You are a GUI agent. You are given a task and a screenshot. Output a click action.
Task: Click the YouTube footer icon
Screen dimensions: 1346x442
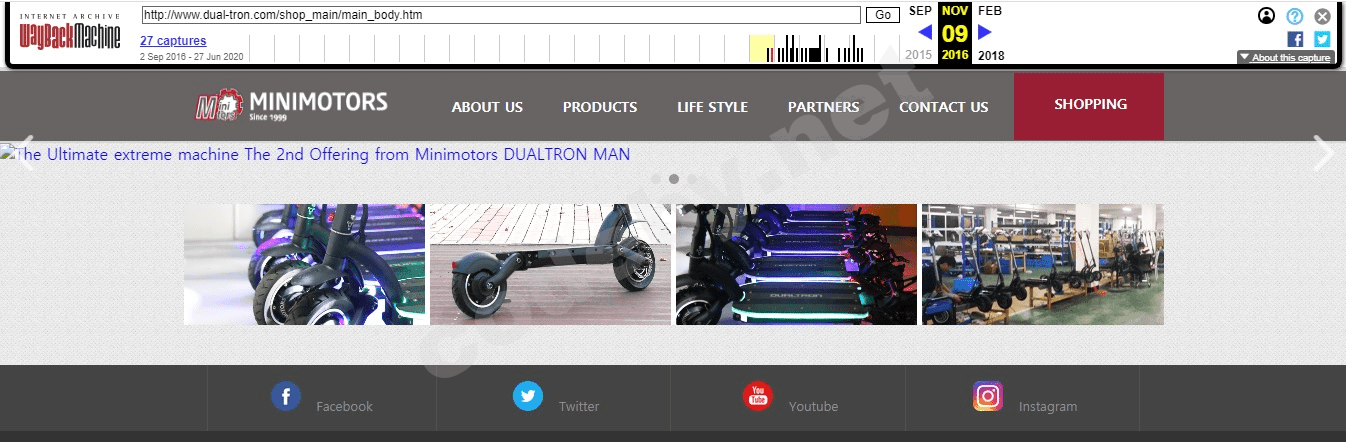(758, 396)
